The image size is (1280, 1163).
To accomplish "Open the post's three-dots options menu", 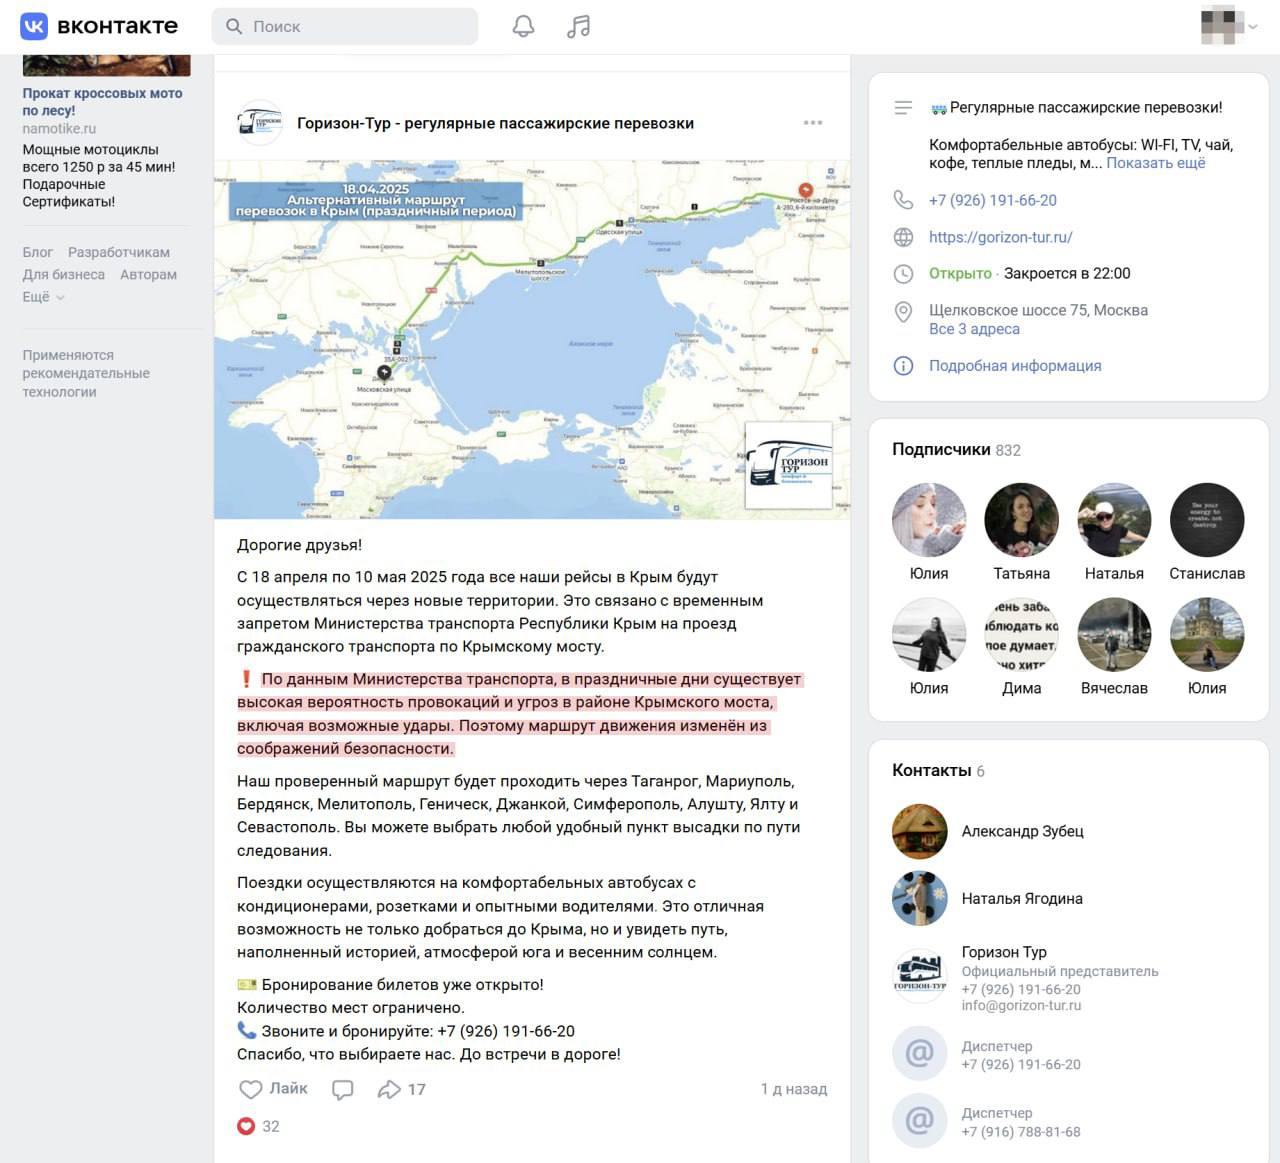I will (x=813, y=123).
